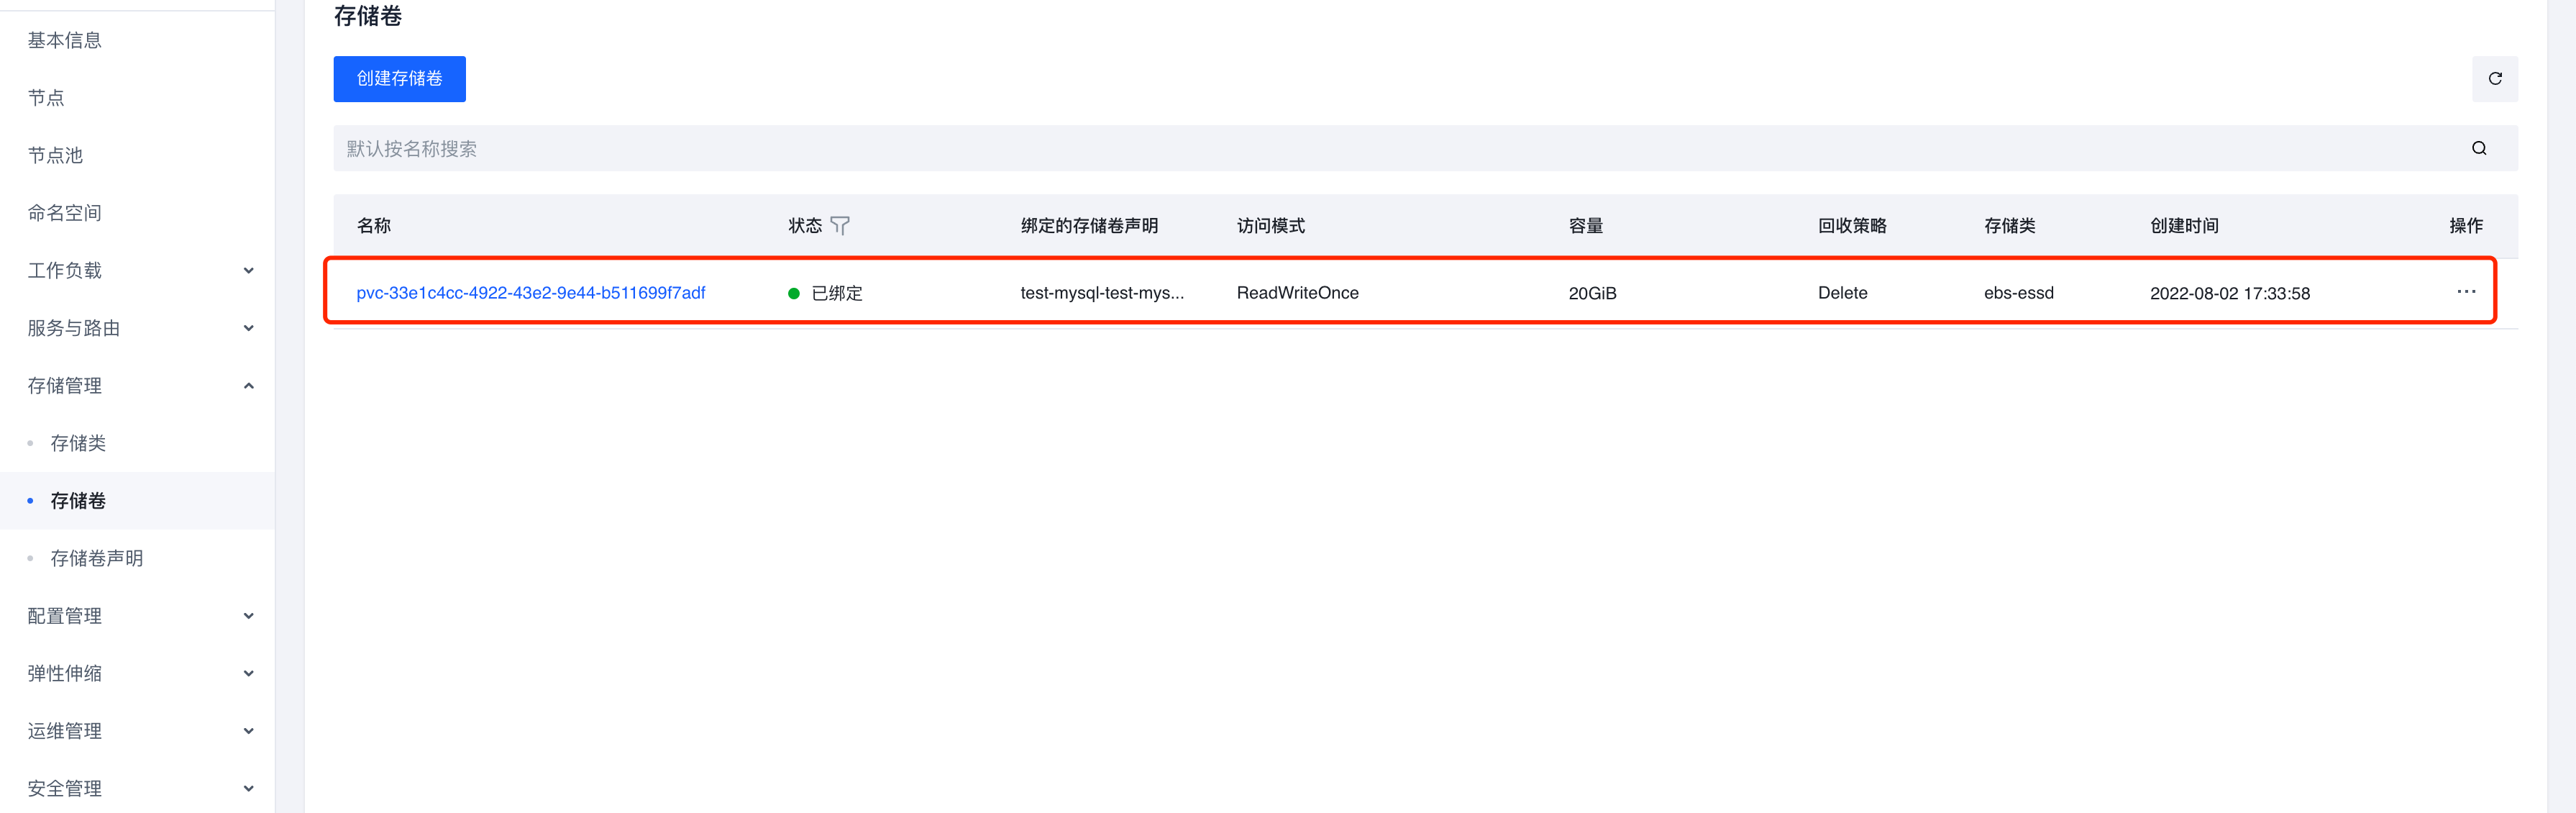2576x813 pixels.
Task: Select 存储类 submenu item
Action: pos(78,443)
